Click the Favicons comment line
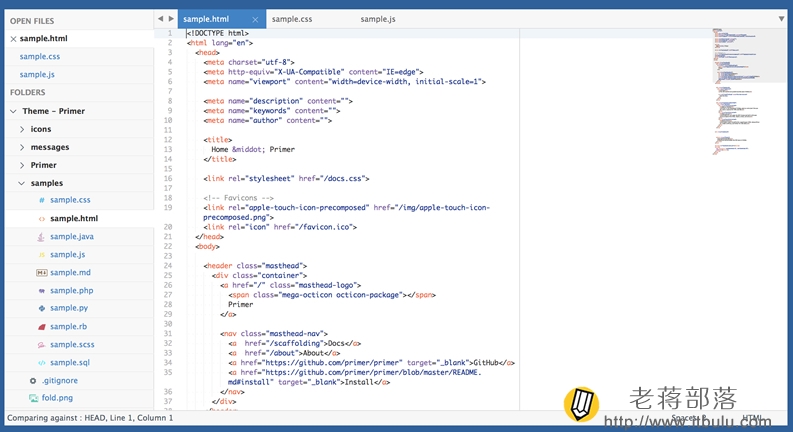The height and width of the screenshot is (432, 793). [239, 198]
